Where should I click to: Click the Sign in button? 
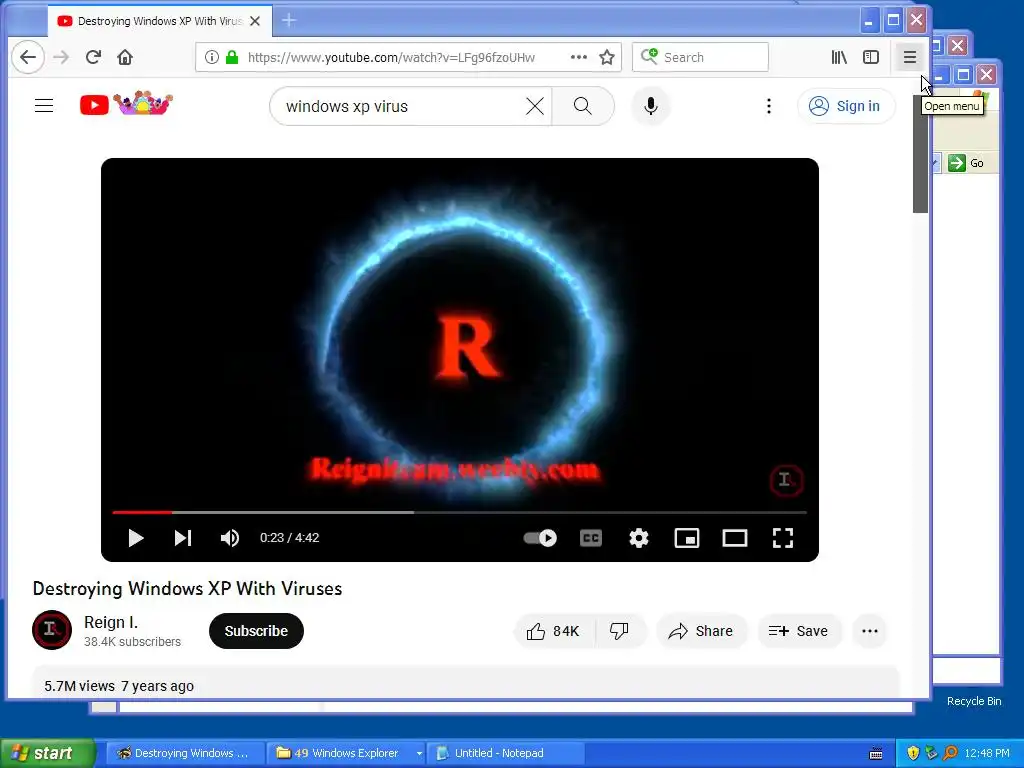point(846,106)
